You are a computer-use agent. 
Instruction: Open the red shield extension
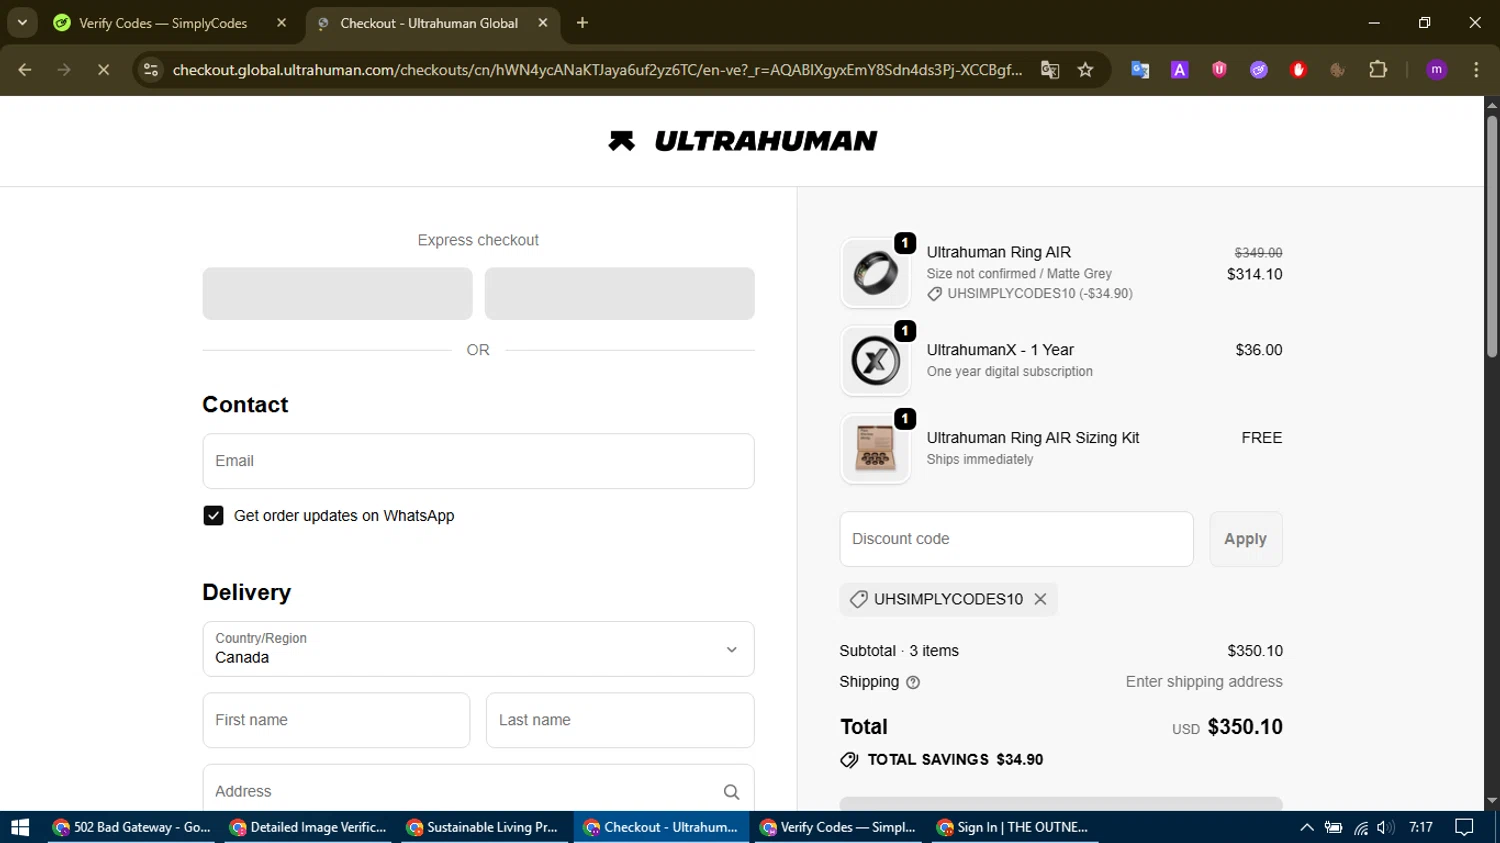click(1219, 70)
